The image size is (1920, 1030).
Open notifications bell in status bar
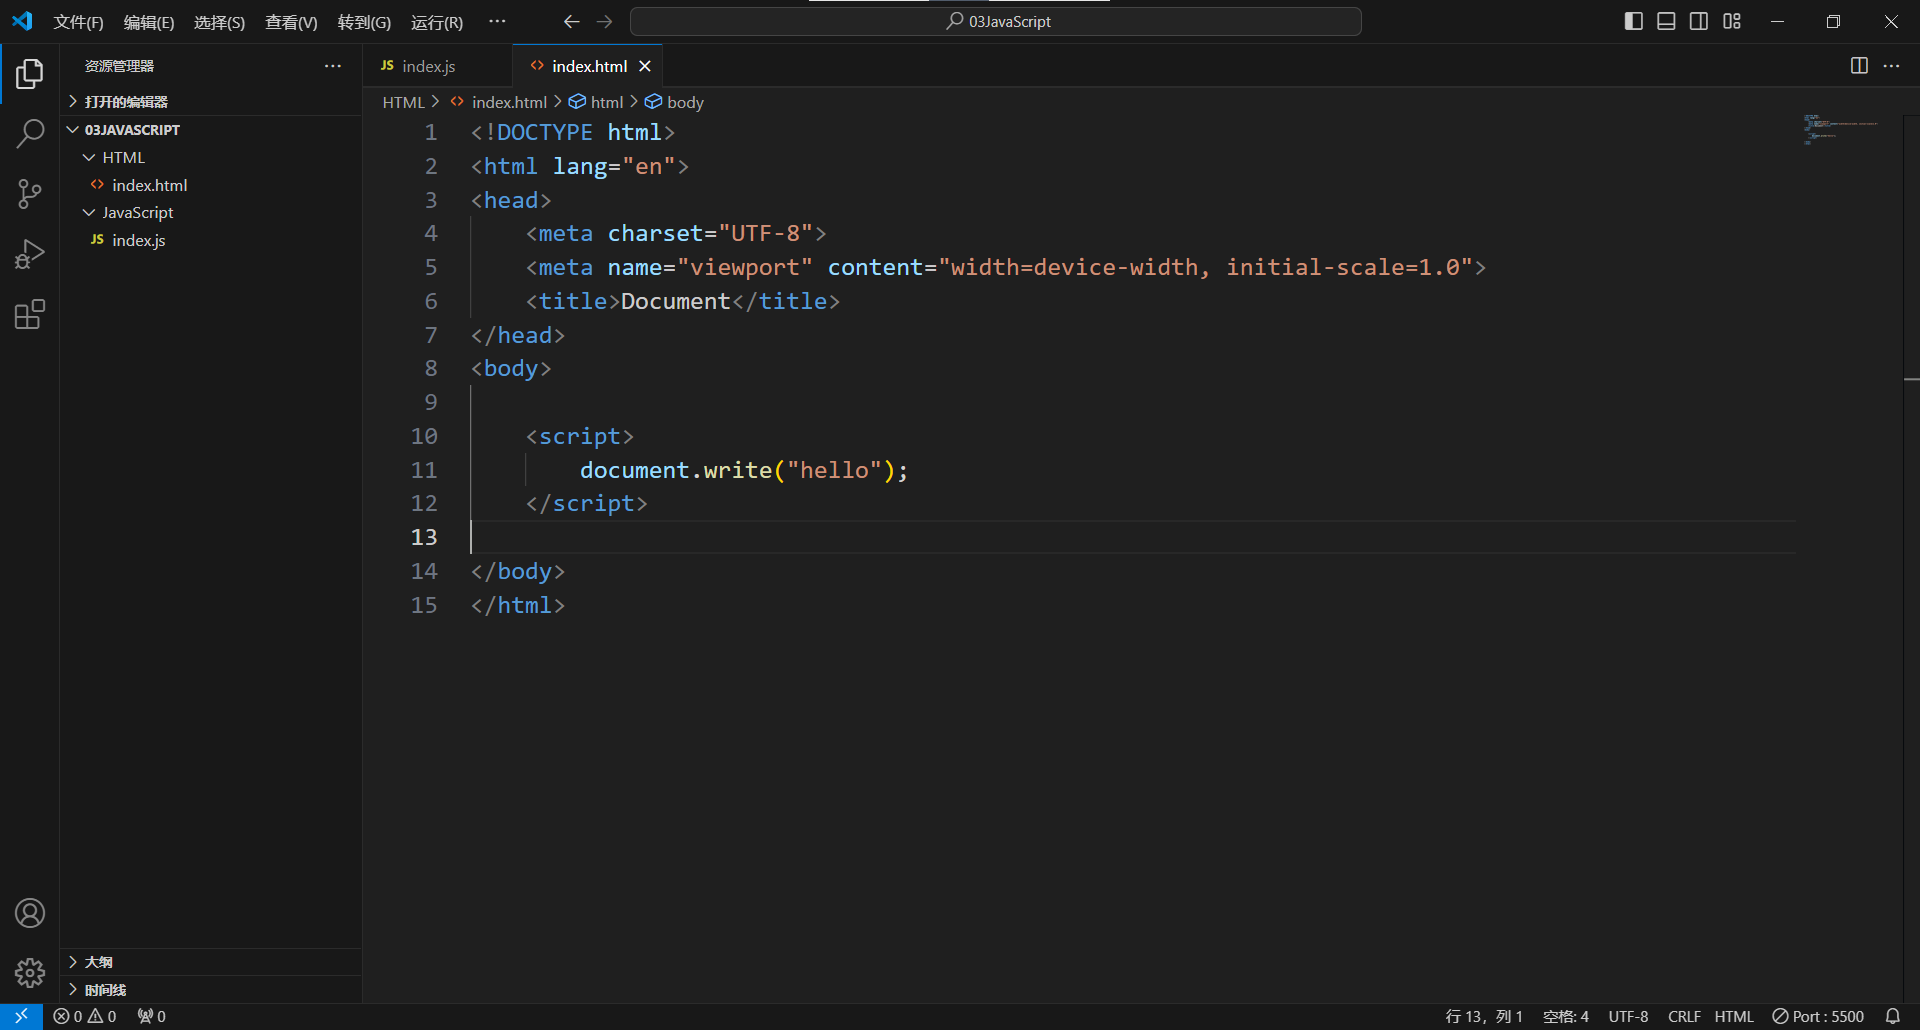pos(1893,1016)
